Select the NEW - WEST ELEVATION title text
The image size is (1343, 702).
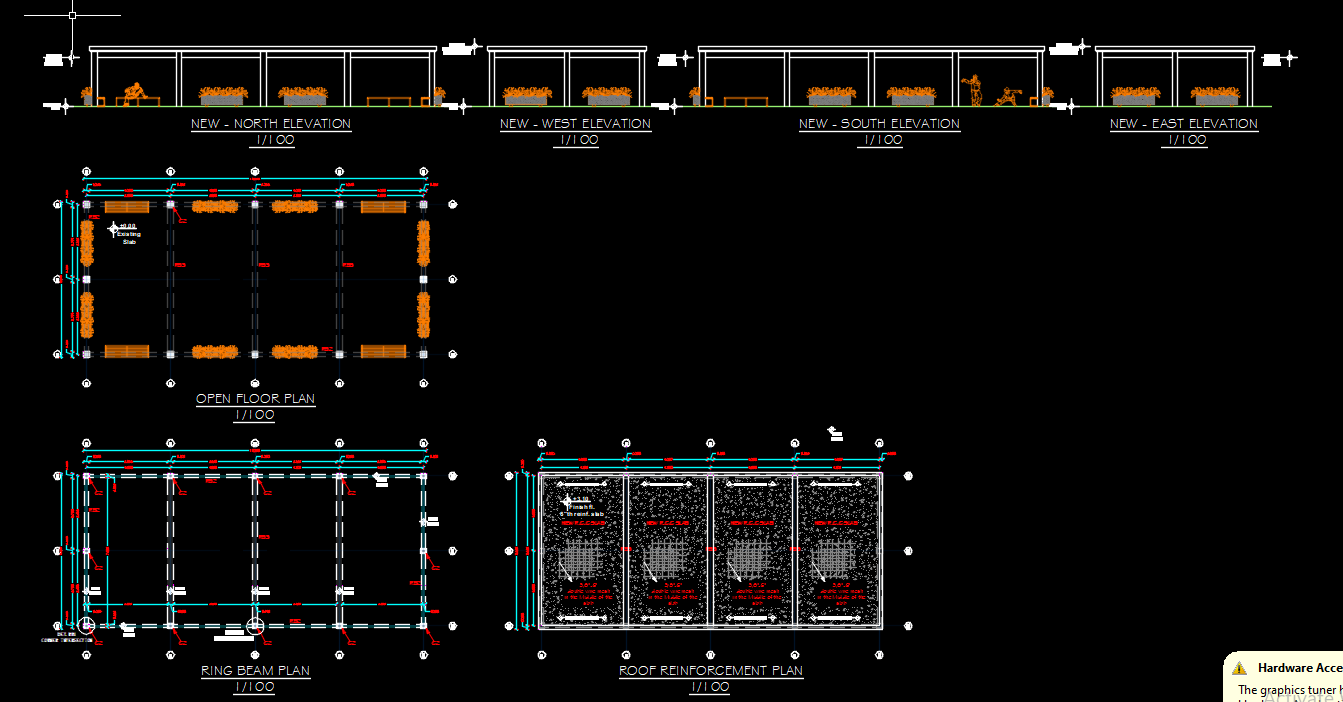575,124
